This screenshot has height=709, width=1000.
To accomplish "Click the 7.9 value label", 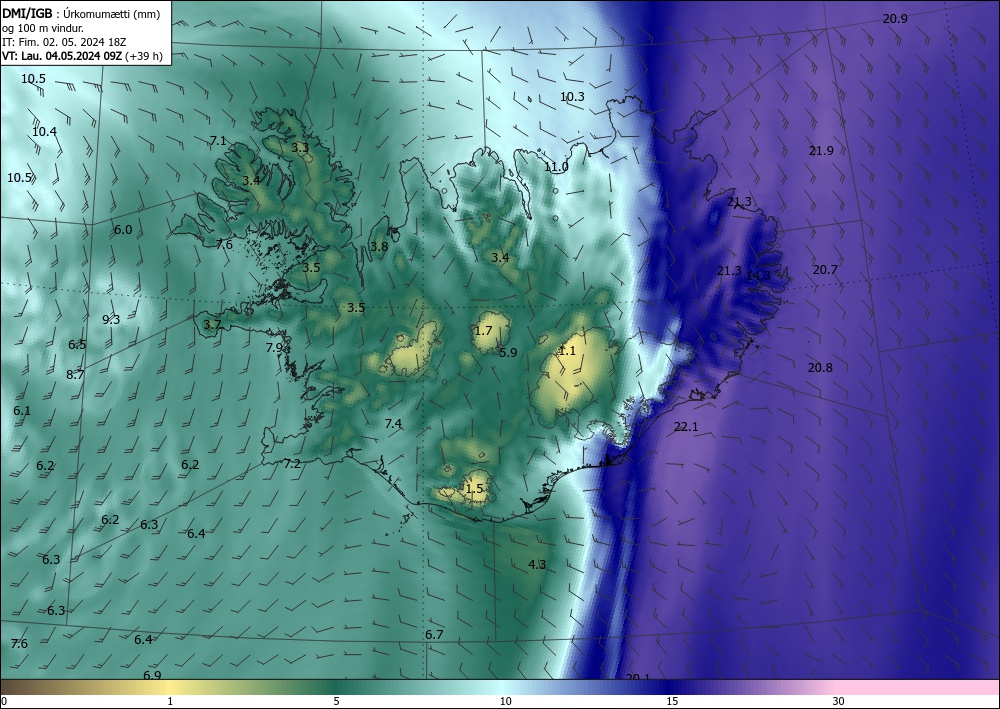I will click(274, 348).
